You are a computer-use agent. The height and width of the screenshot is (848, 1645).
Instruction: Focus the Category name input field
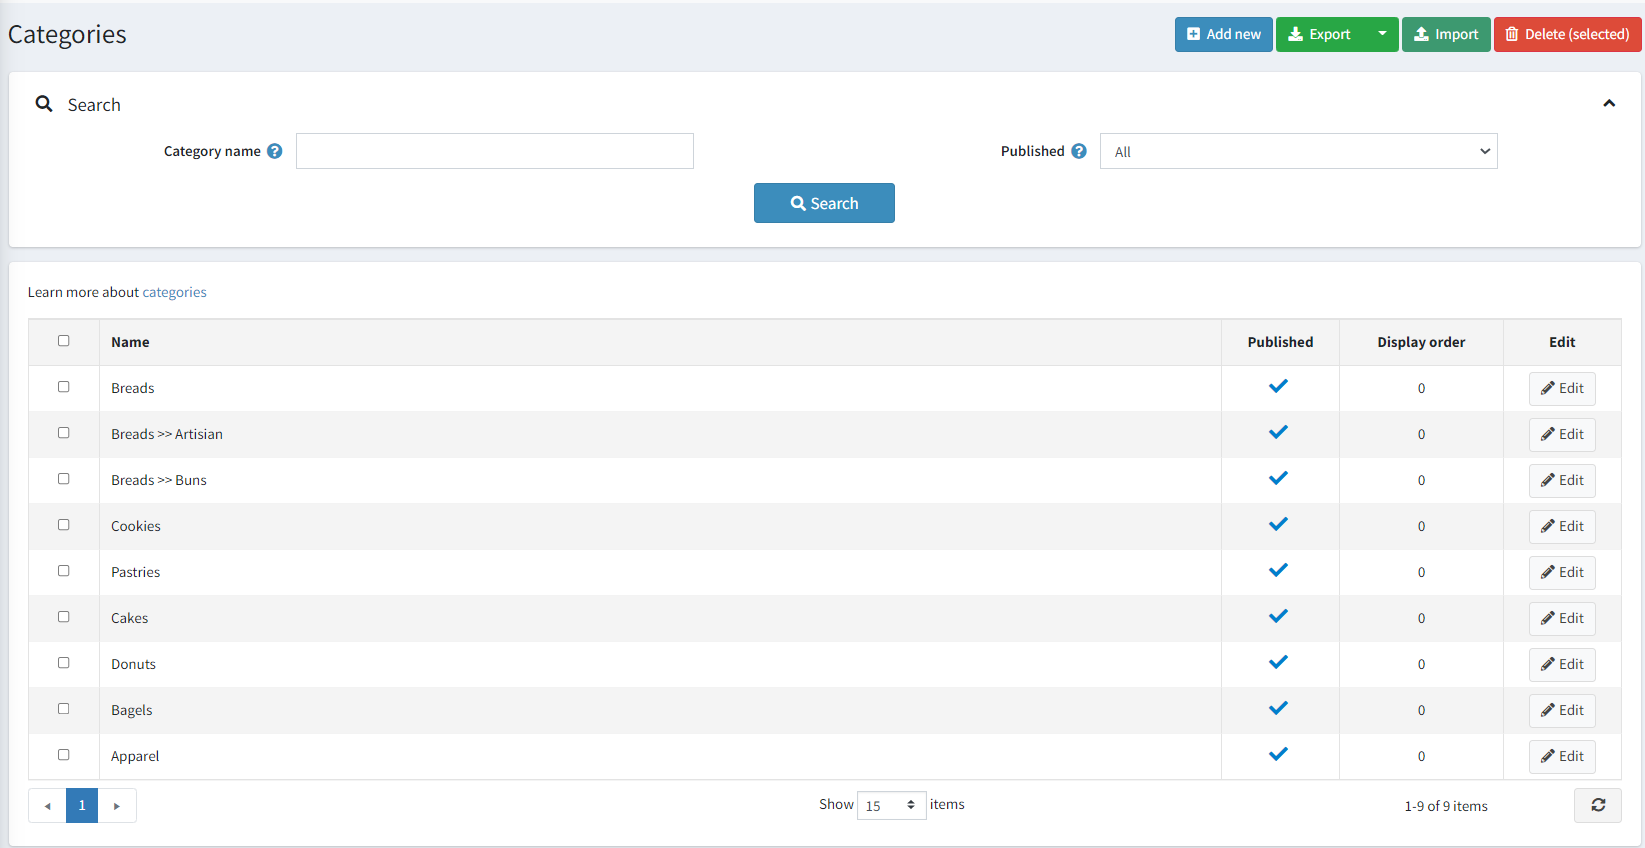coord(494,151)
